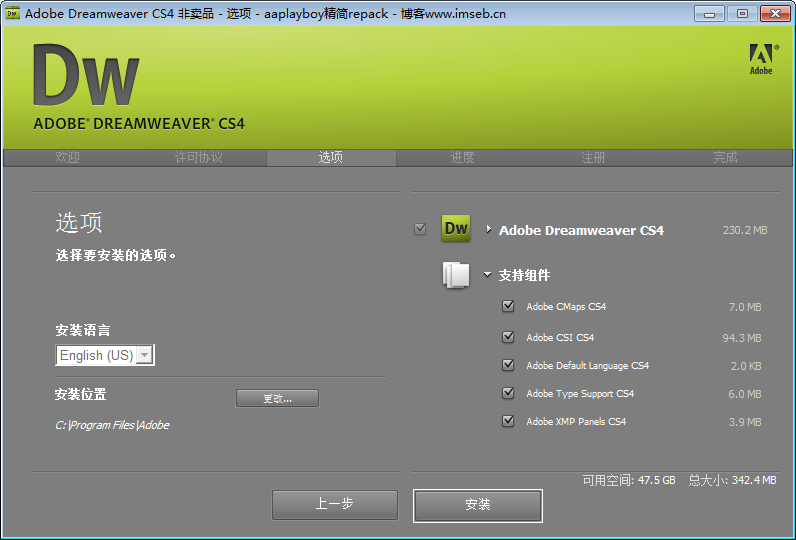Click the 2.0 KB size value
This screenshot has height=540, width=796.
coord(746,366)
